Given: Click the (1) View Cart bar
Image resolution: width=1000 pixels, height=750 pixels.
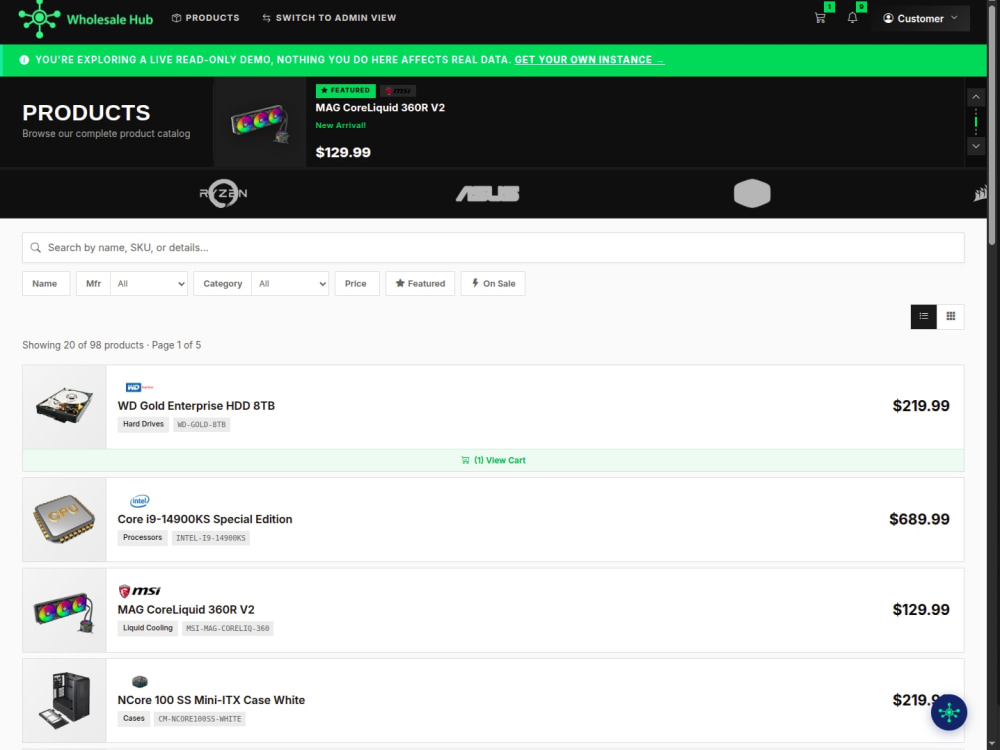Looking at the screenshot, I should tap(493, 460).
